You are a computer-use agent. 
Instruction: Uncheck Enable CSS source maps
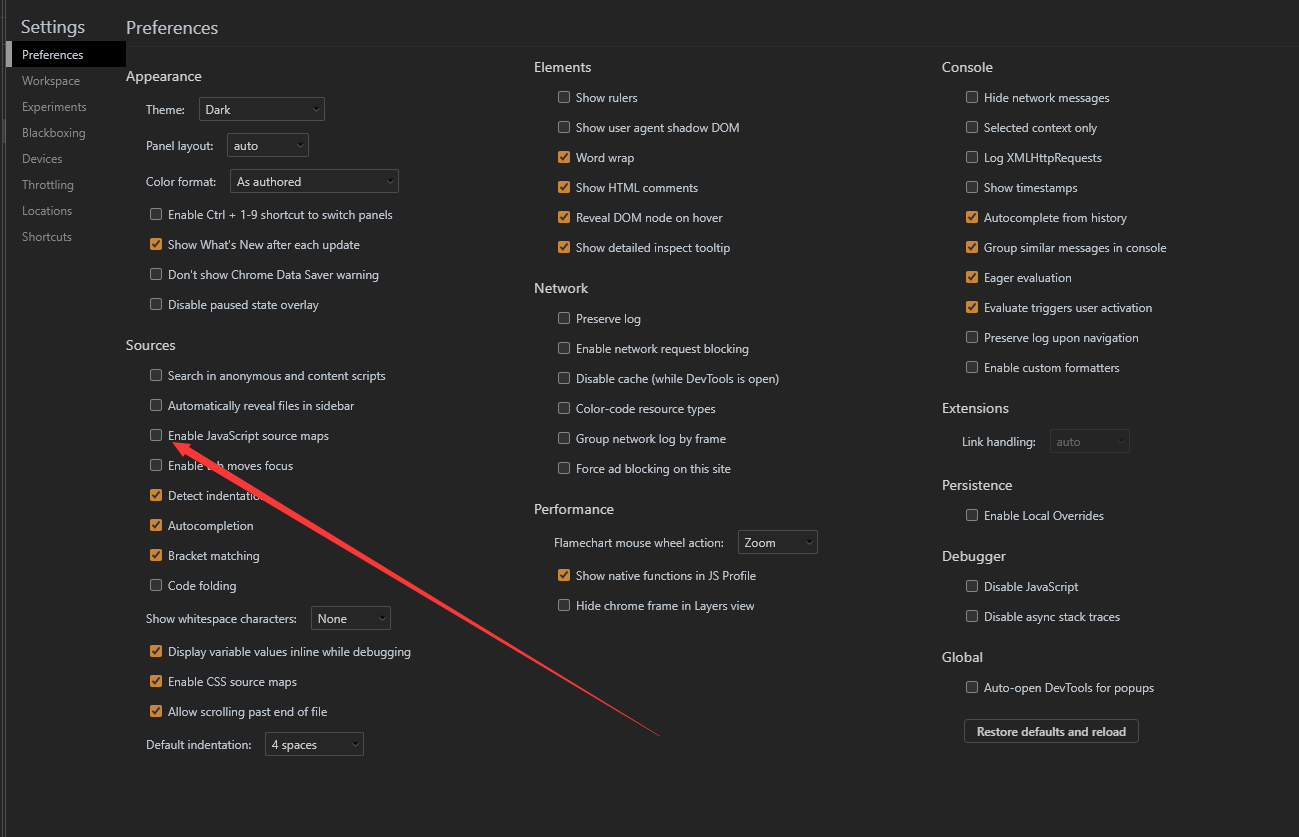click(x=156, y=681)
